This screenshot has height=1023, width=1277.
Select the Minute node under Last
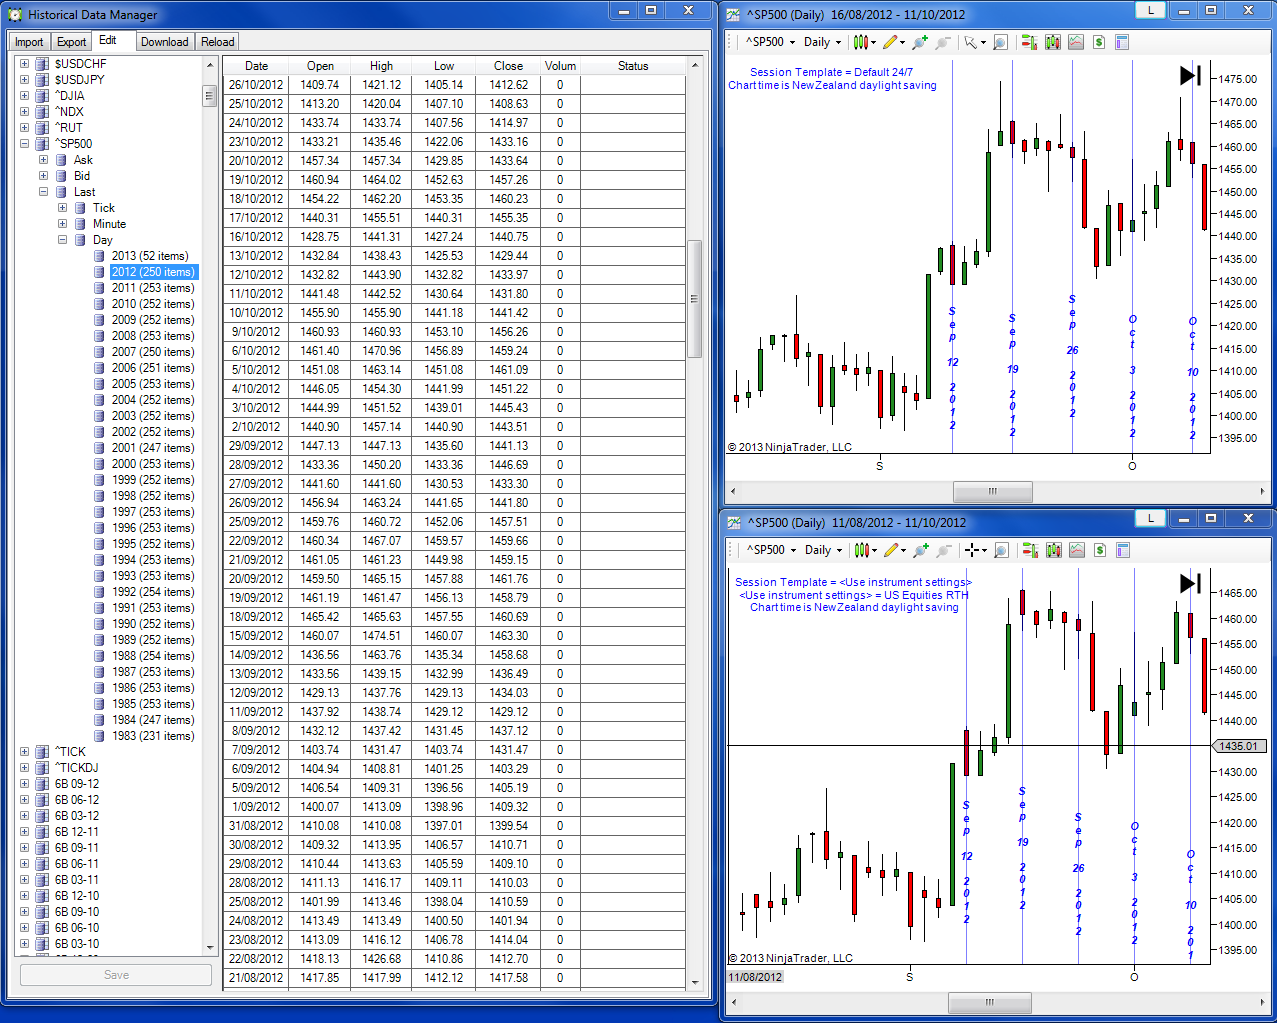[x=109, y=224]
